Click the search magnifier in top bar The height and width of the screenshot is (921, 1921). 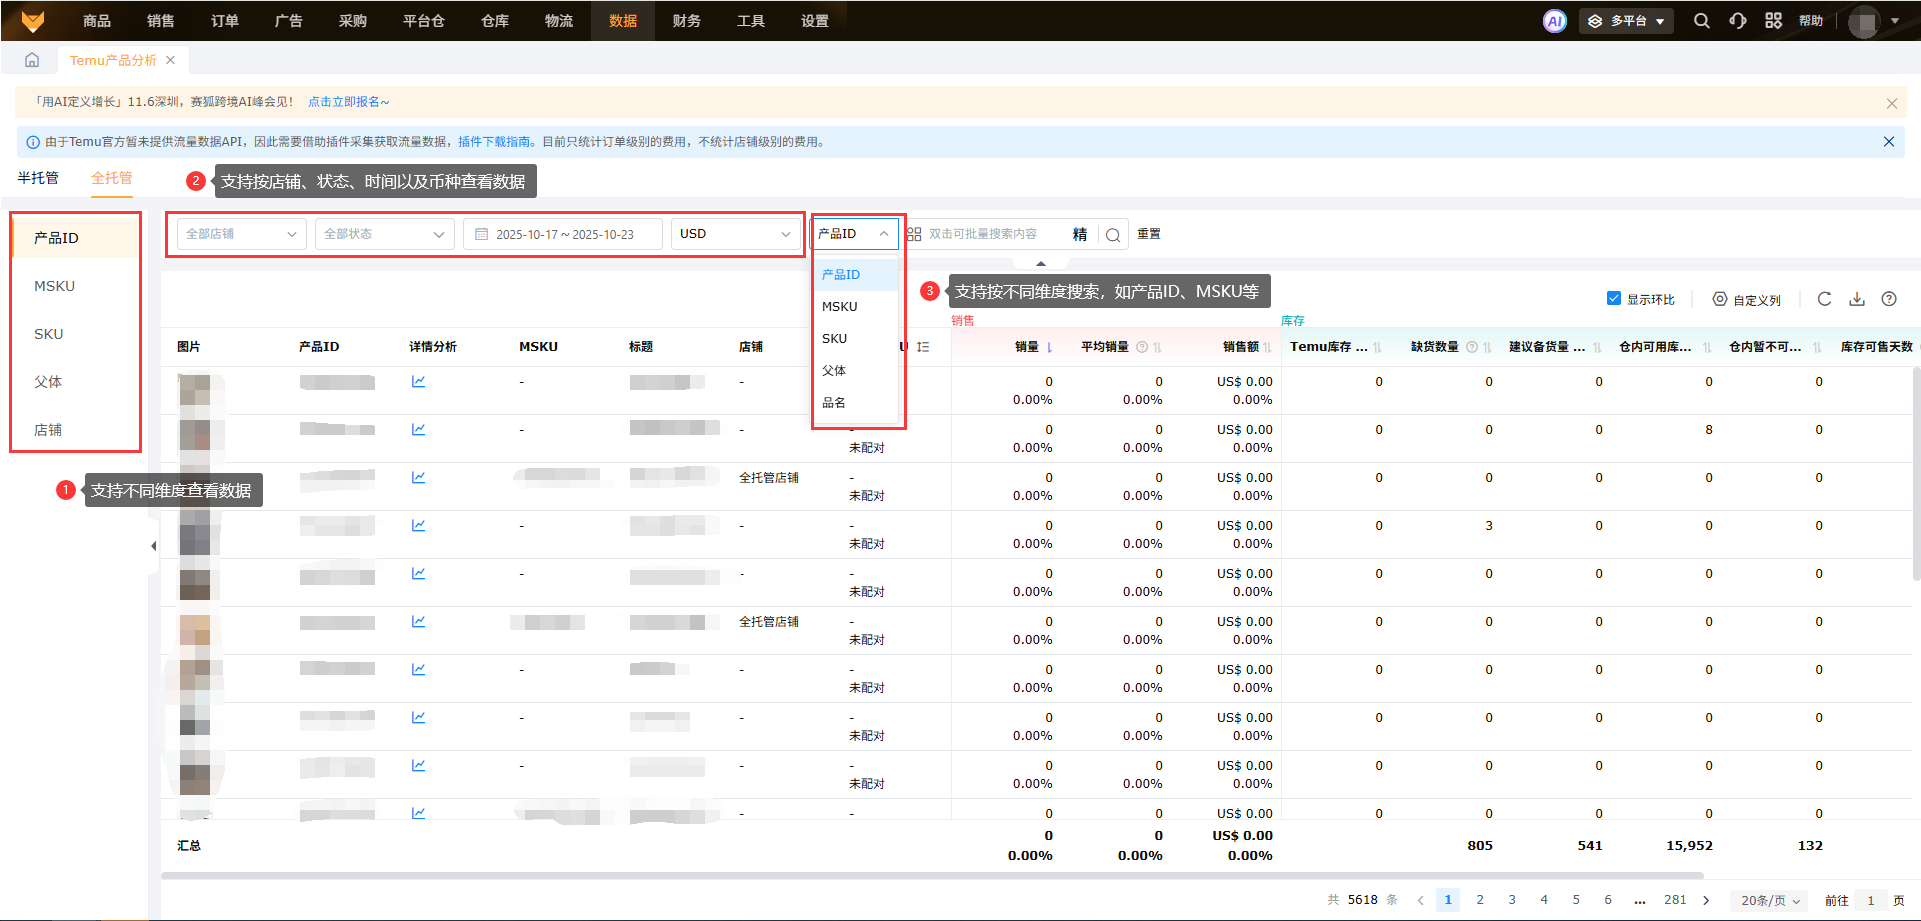(1701, 21)
